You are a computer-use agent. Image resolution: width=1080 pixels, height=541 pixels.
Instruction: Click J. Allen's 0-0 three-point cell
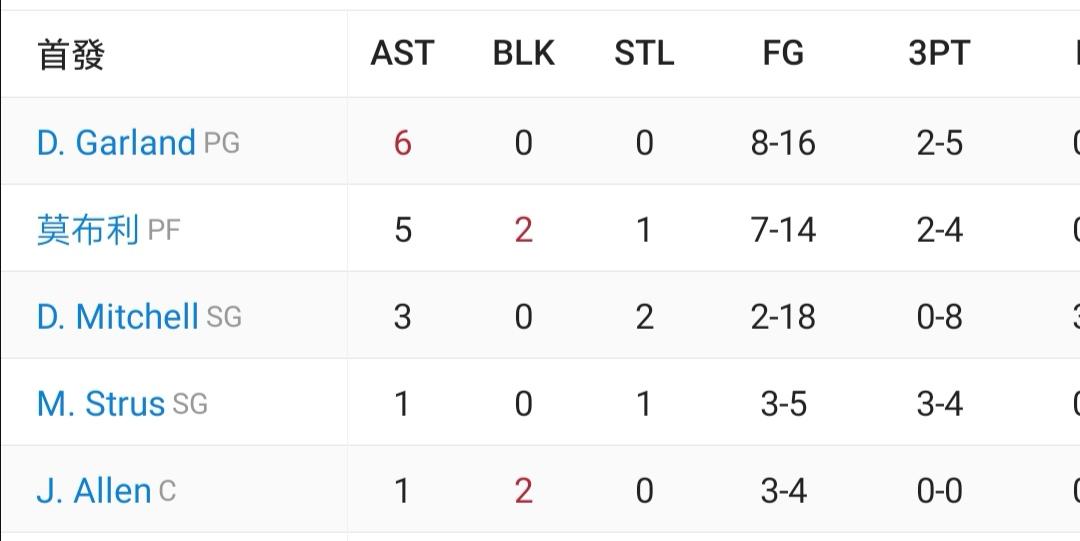click(939, 491)
